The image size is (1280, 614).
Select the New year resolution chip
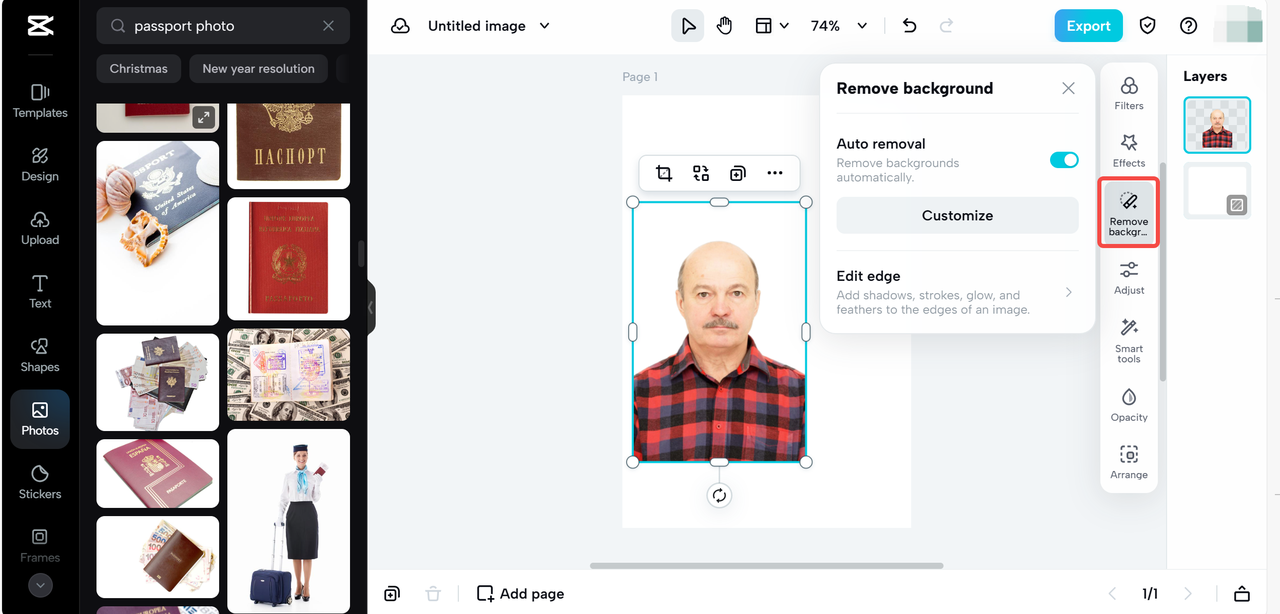tap(258, 69)
